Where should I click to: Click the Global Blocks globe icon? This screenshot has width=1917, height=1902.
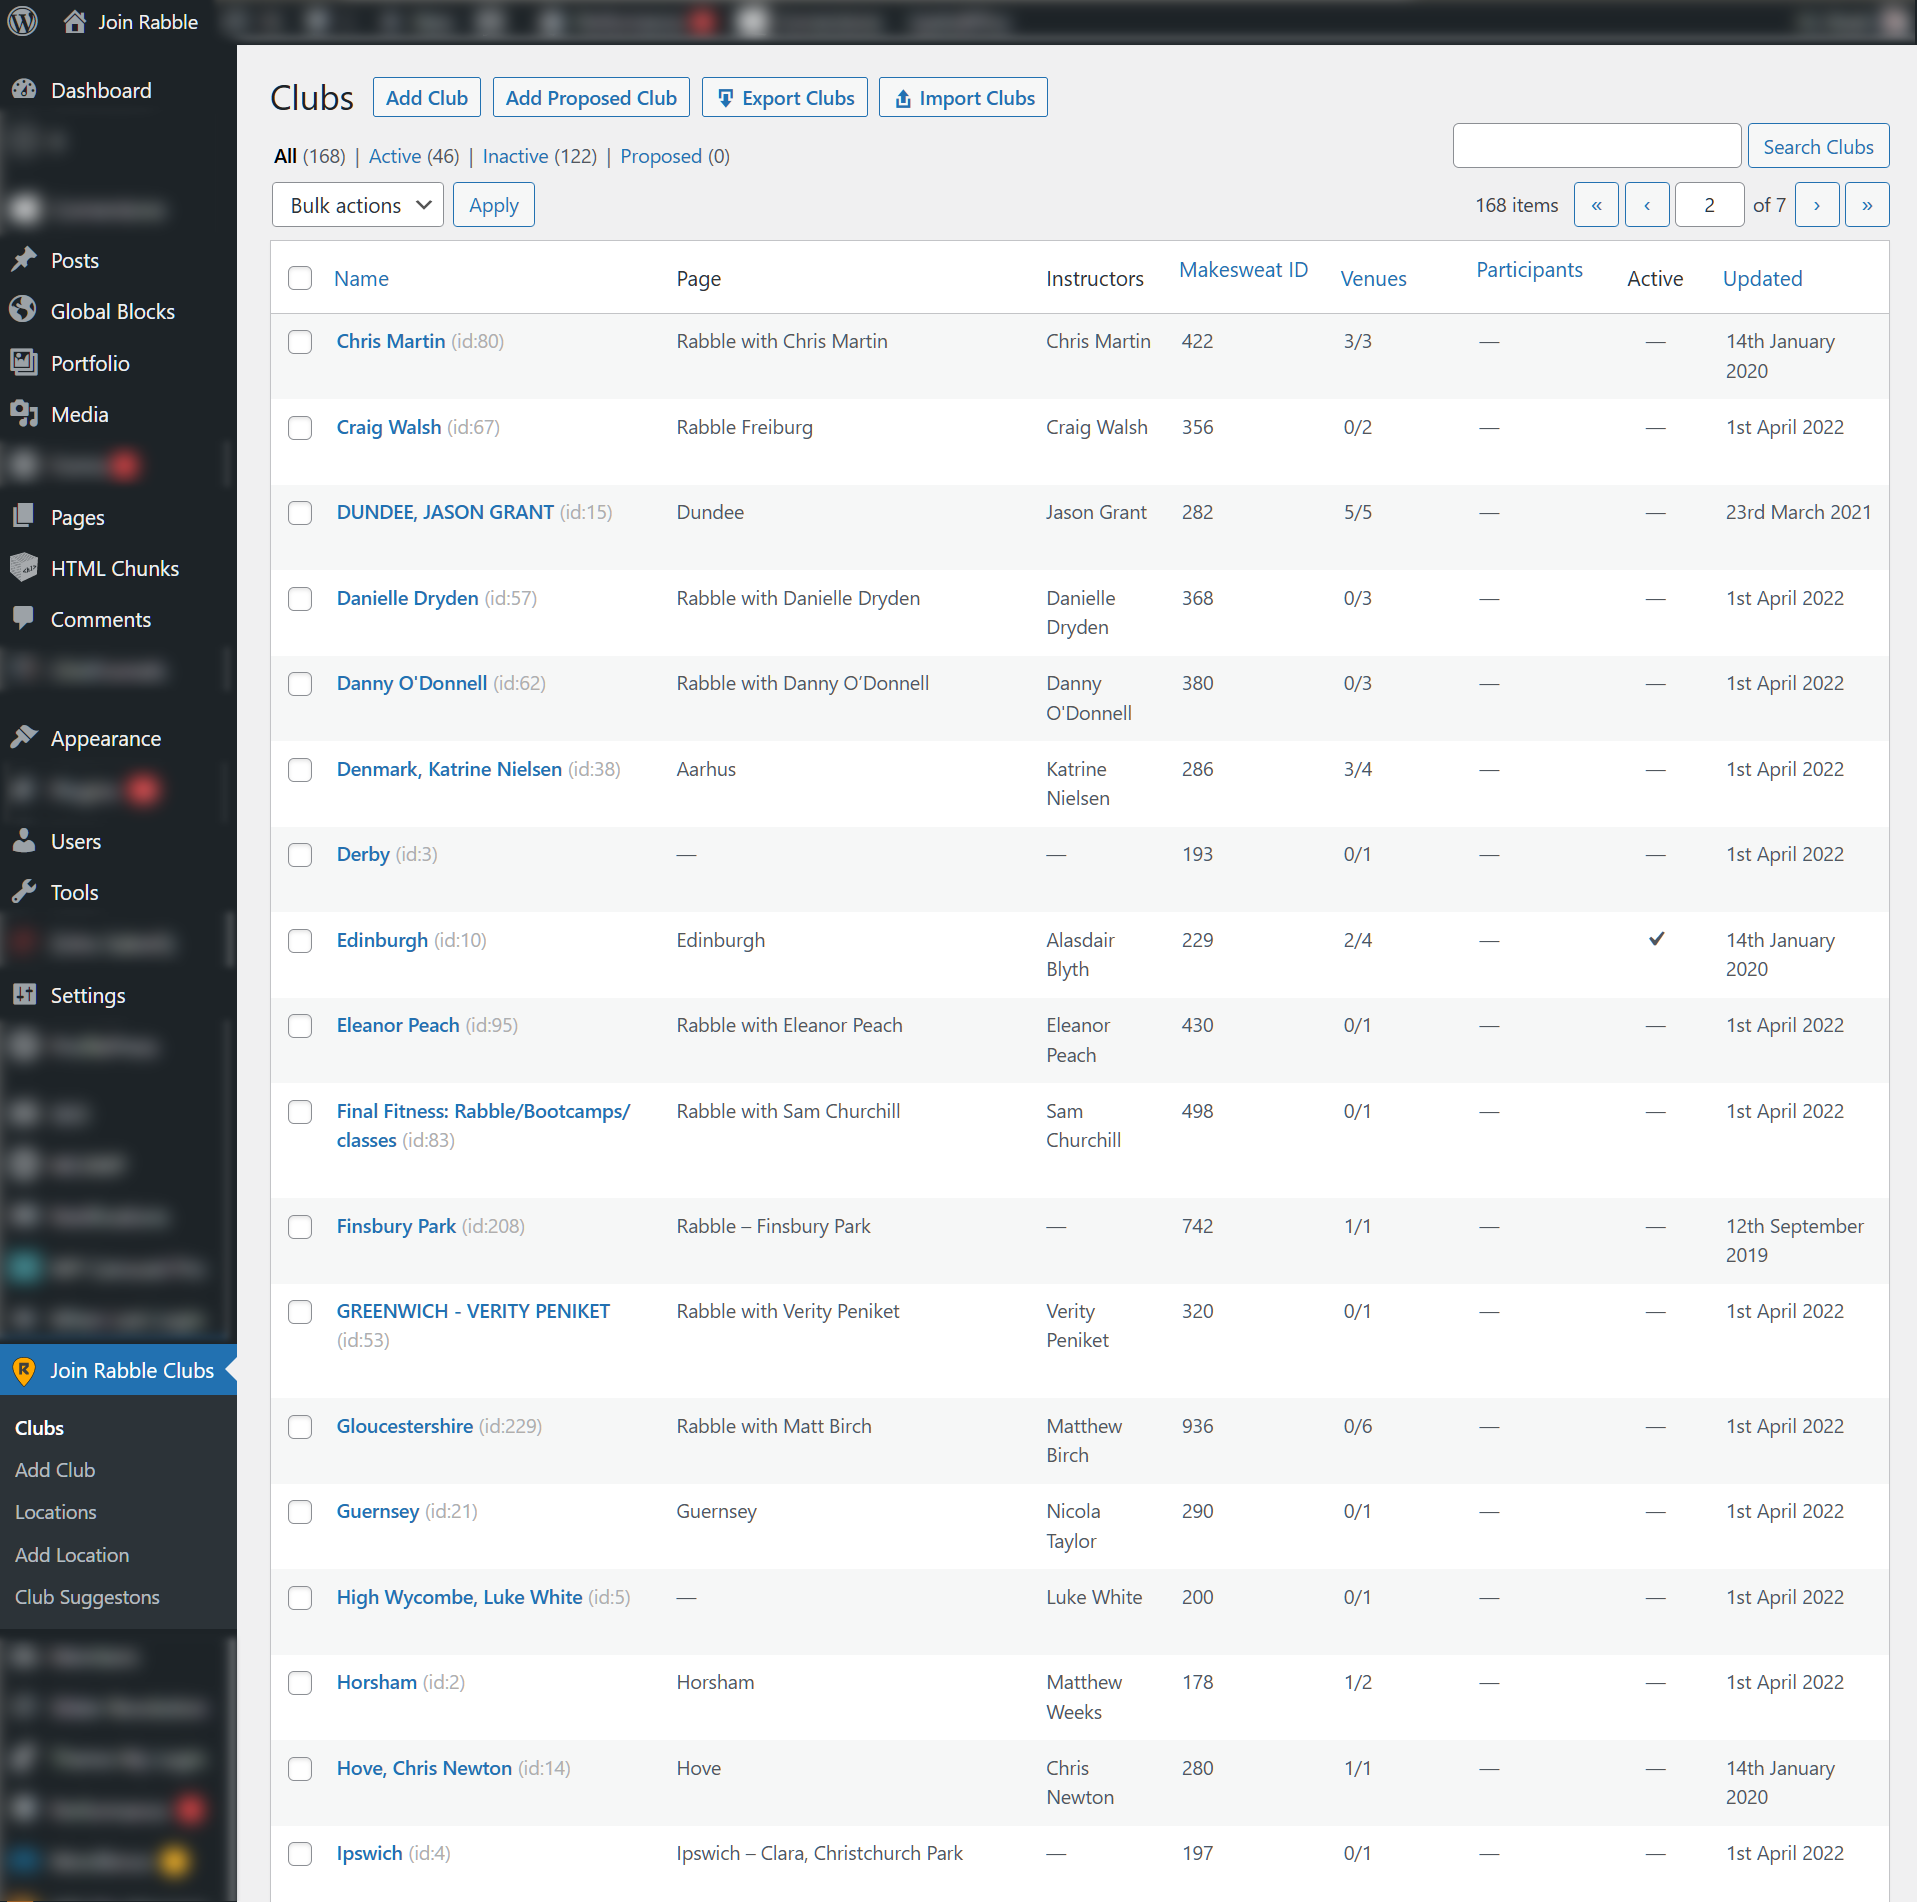(24, 311)
